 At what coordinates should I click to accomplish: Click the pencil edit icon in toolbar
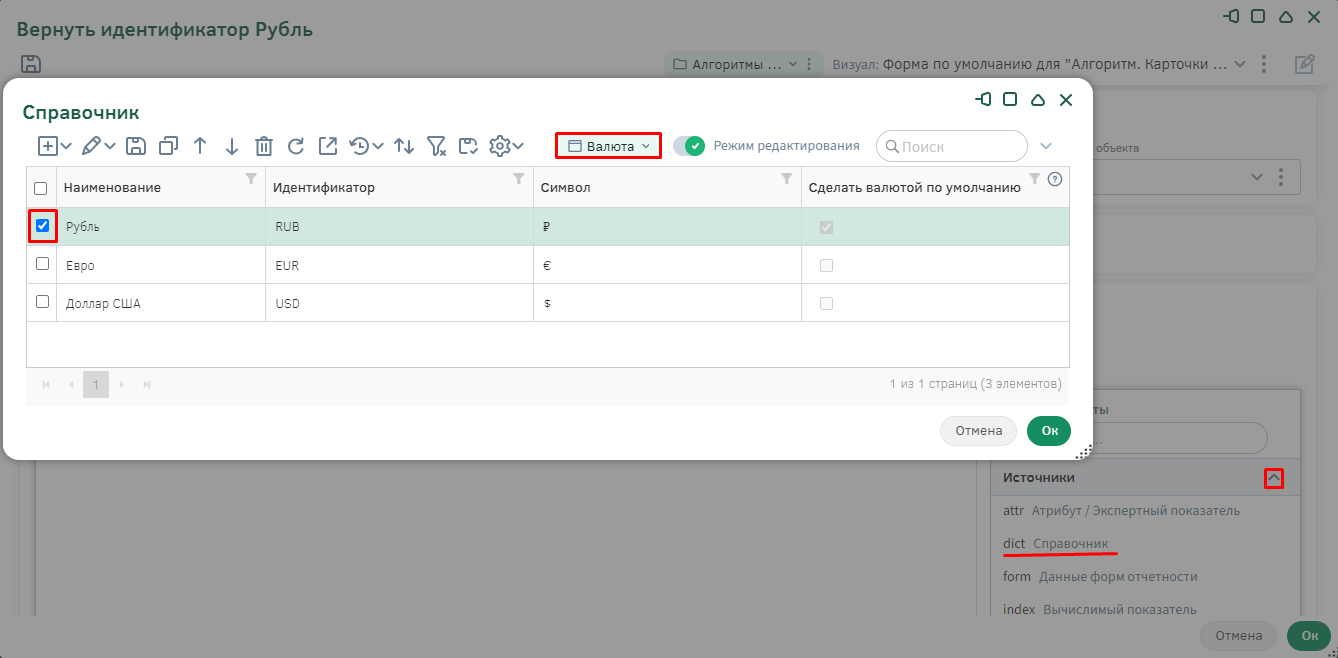coord(91,146)
